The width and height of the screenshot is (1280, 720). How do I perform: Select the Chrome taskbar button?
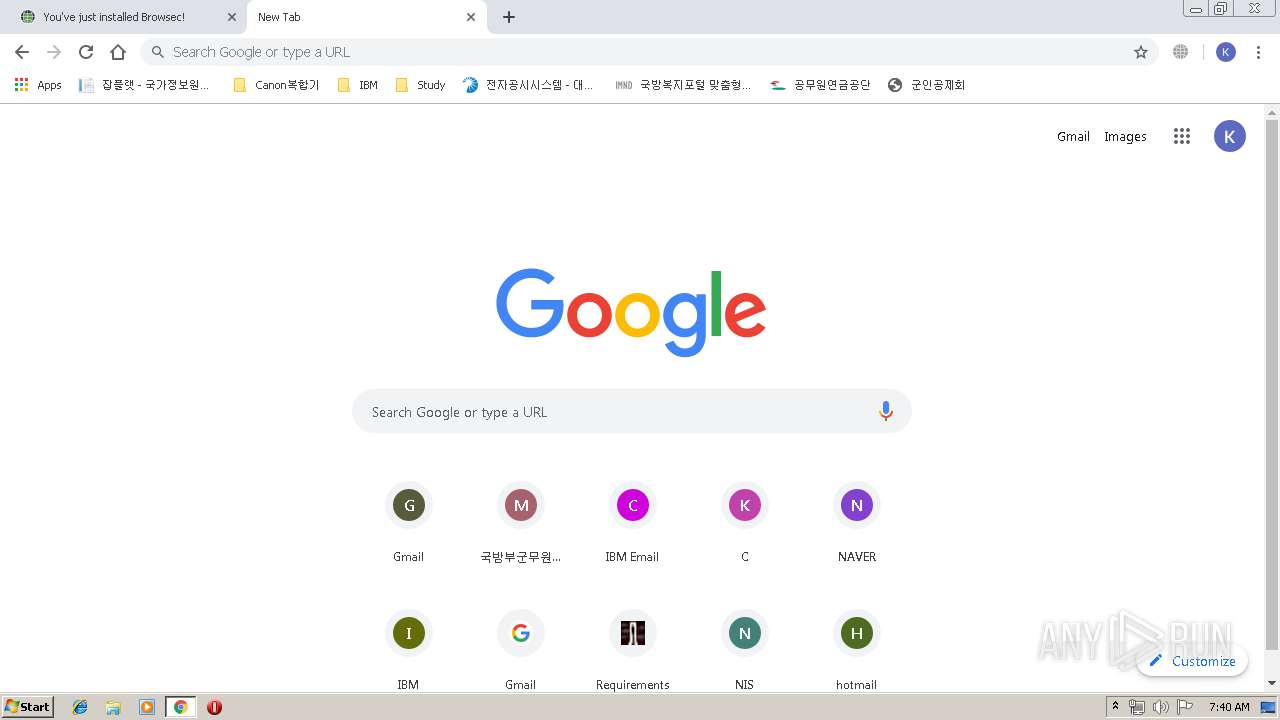(x=180, y=707)
